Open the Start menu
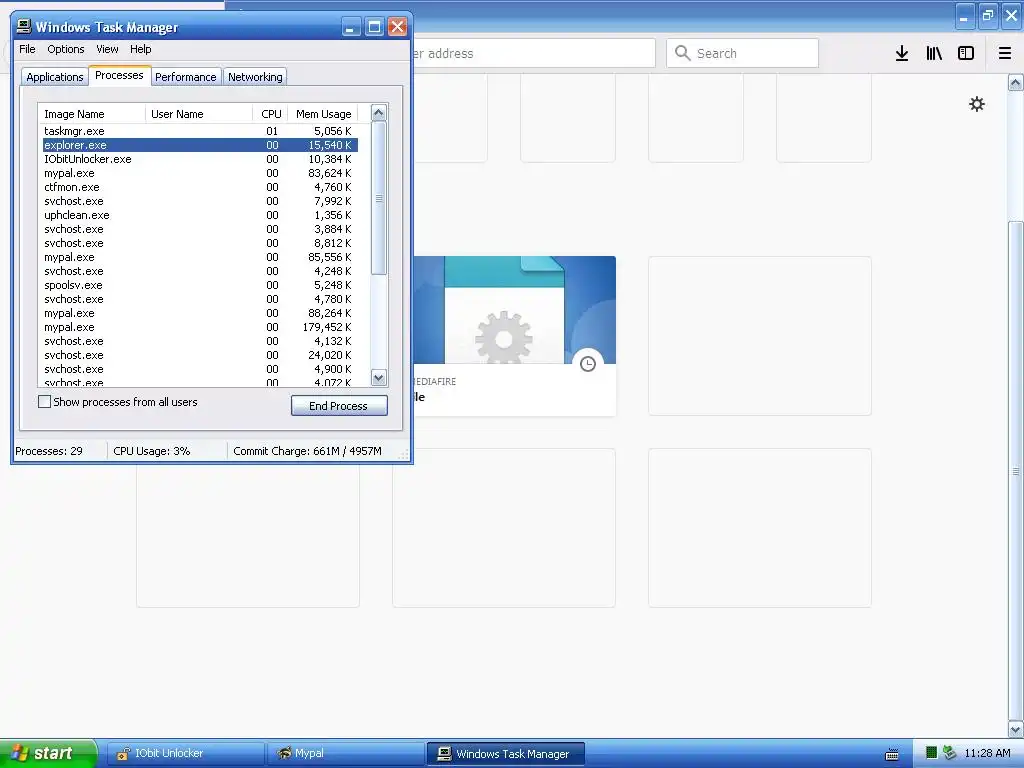The image size is (1024, 768). 48,754
